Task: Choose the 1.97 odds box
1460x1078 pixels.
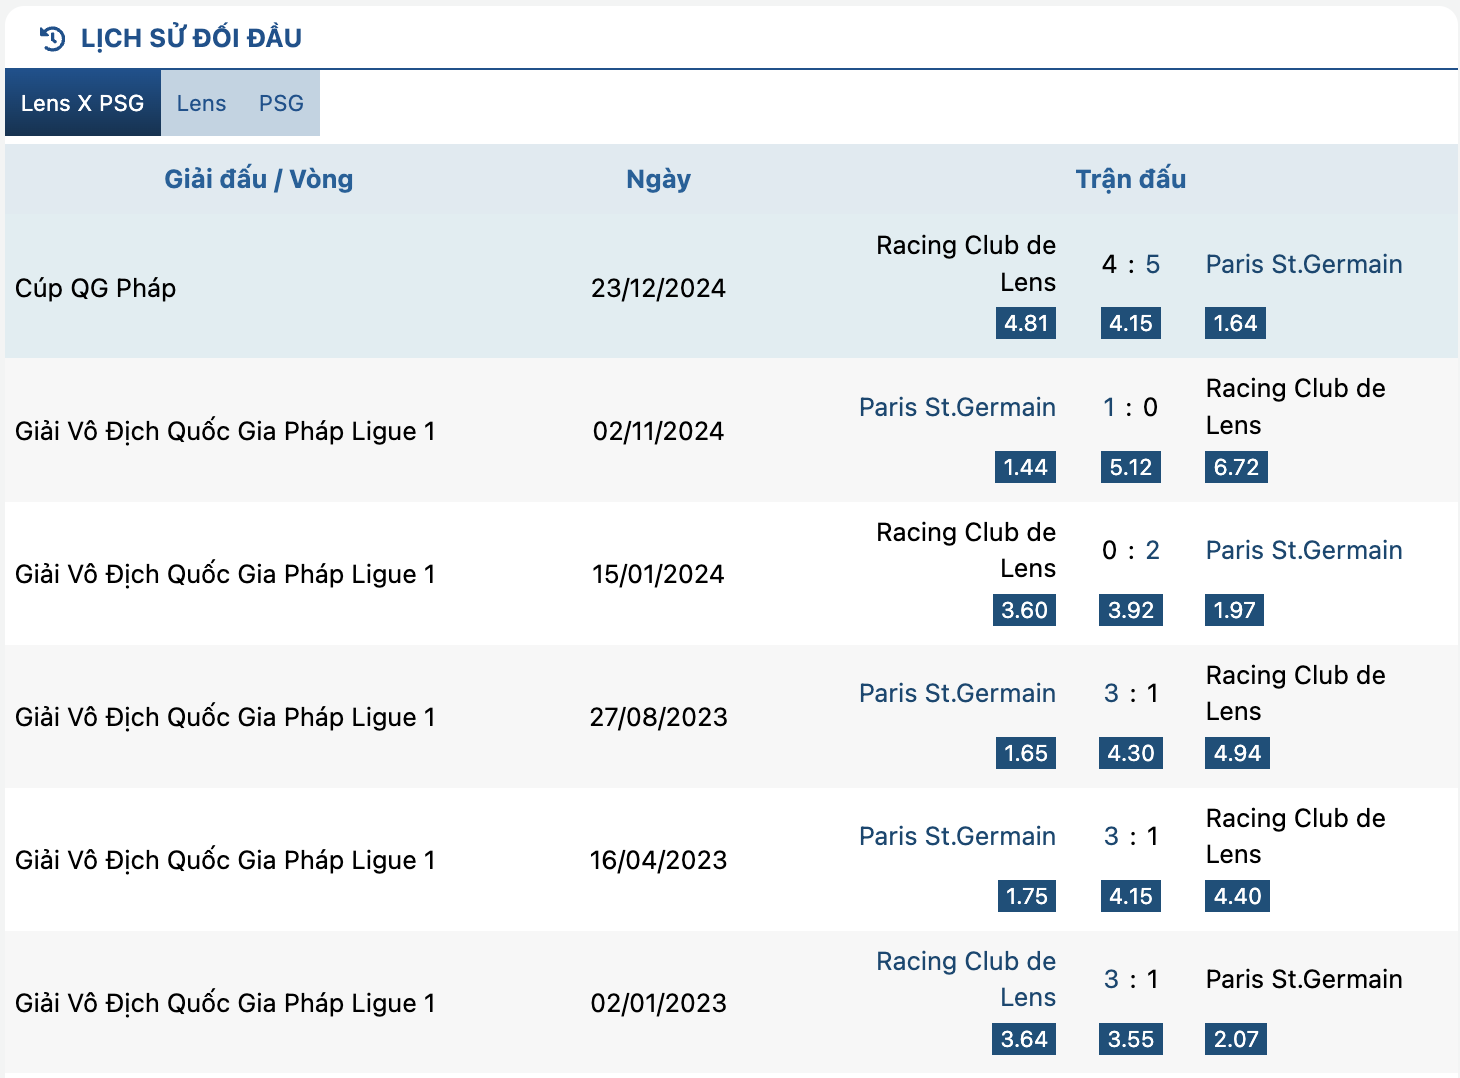Action: click(x=1234, y=610)
